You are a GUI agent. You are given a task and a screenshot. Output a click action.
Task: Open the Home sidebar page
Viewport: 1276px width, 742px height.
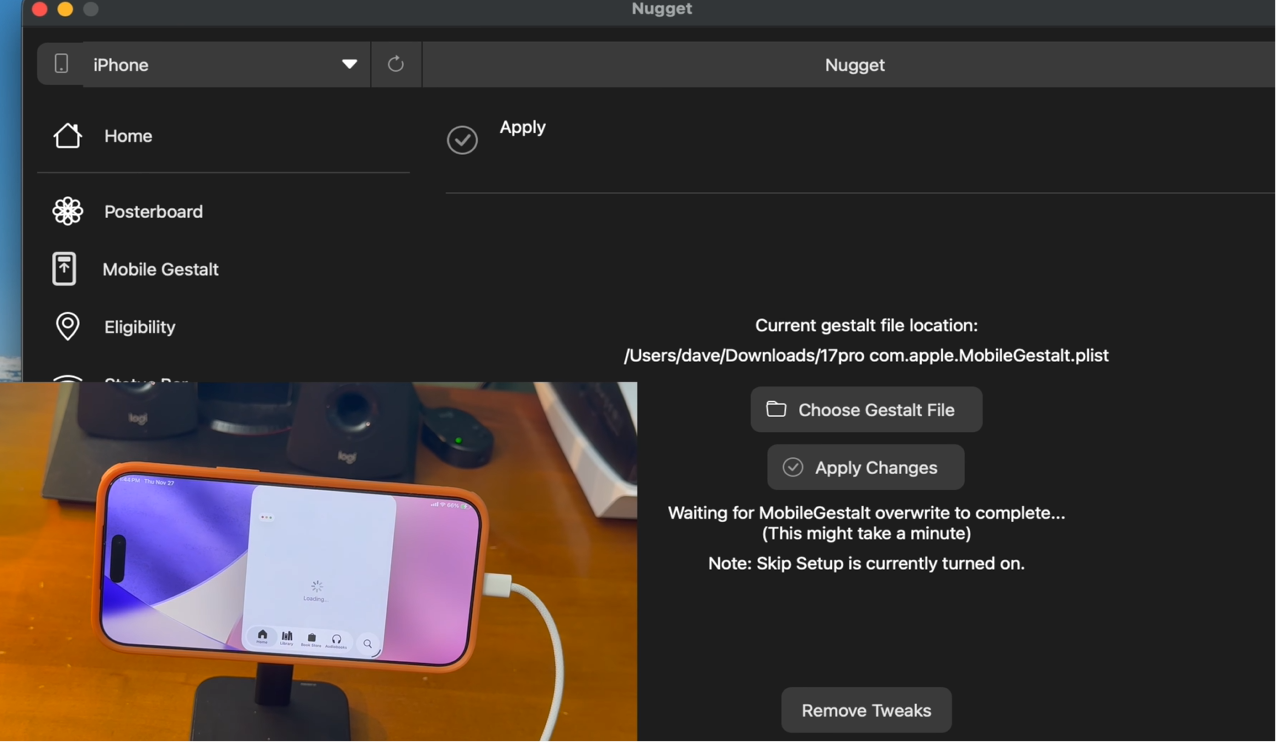128,136
